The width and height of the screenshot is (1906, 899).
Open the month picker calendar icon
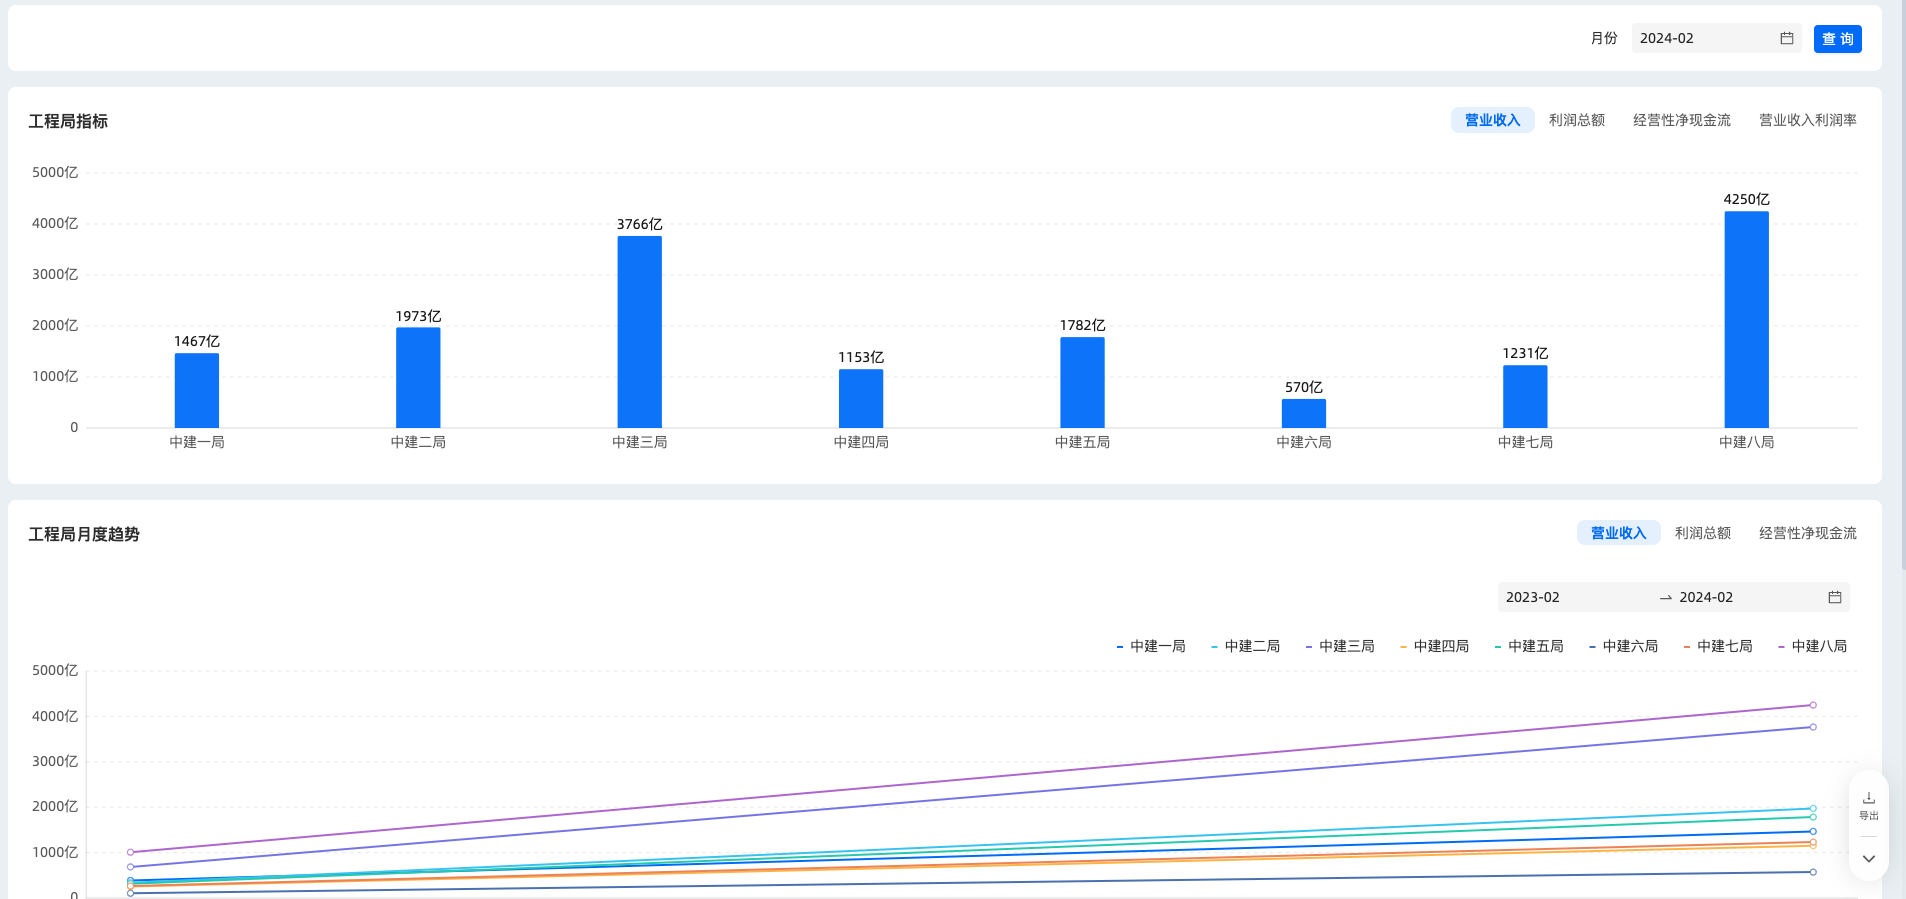click(1786, 38)
